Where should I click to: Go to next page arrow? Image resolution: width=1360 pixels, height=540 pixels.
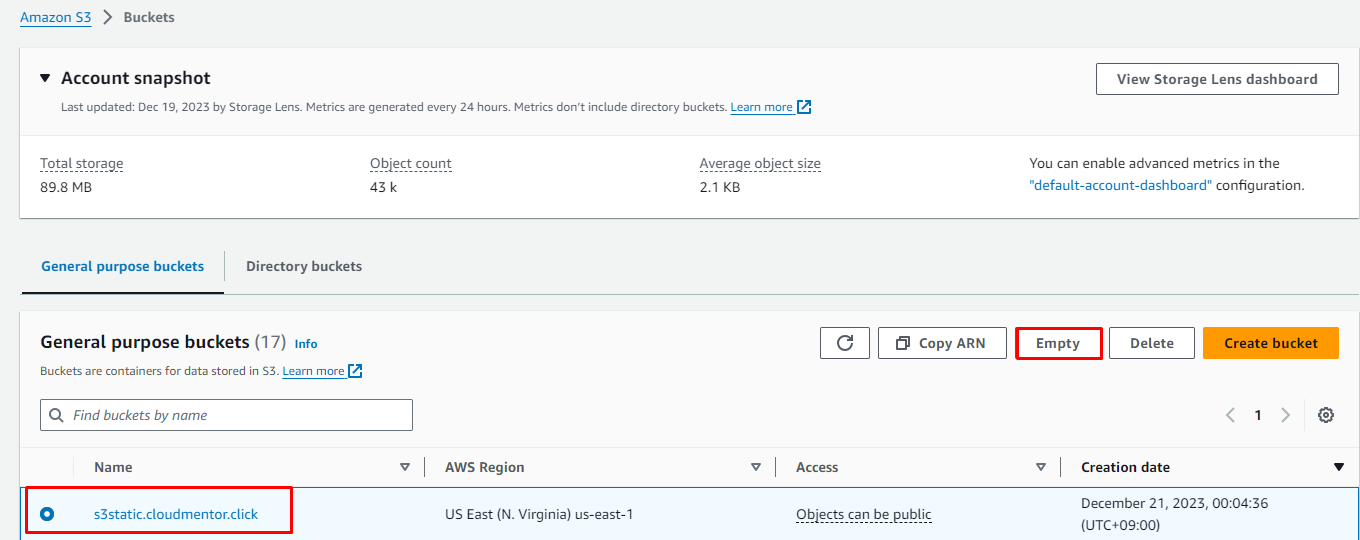1285,415
